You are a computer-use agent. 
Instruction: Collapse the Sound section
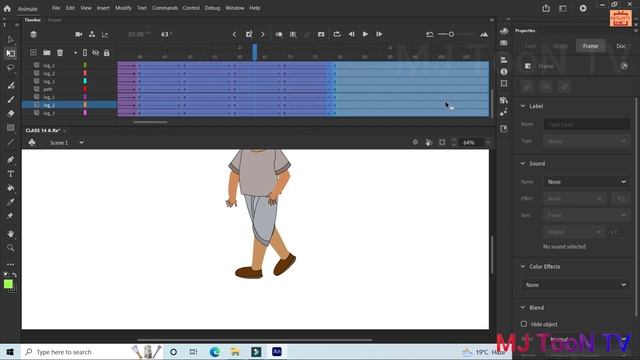(523, 163)
